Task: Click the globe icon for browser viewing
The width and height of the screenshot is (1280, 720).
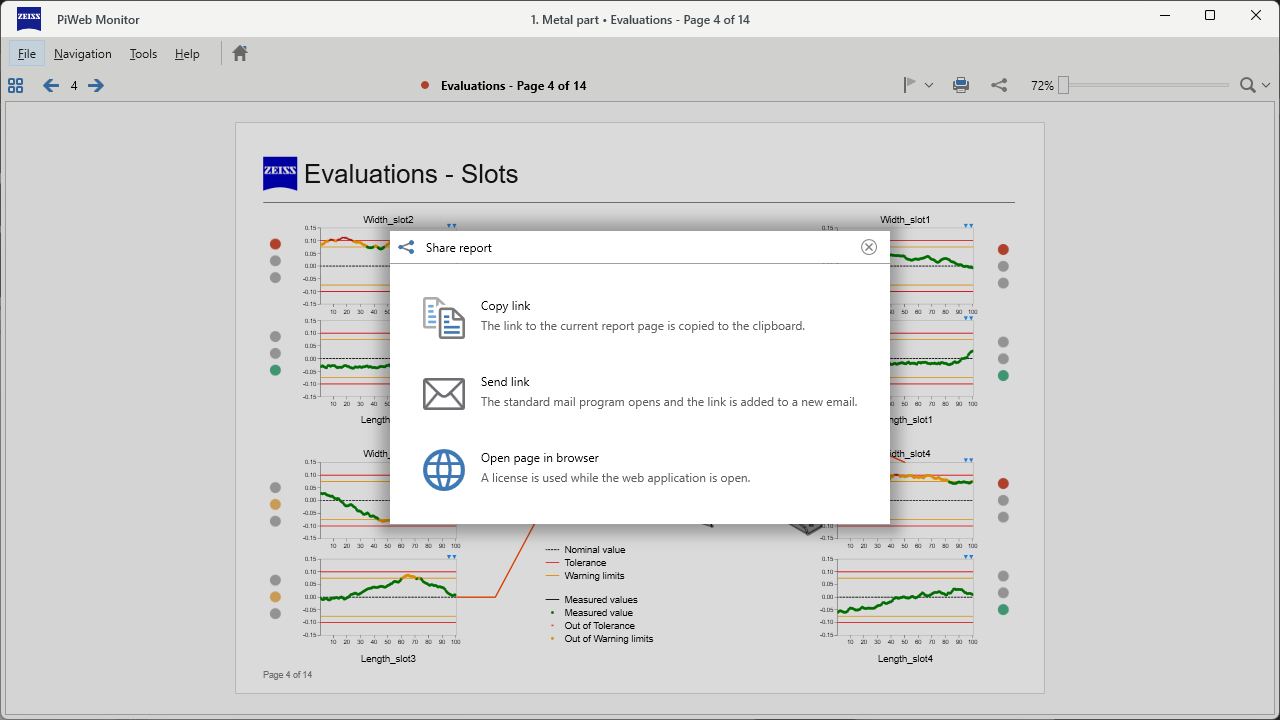Action: [443, 469]
